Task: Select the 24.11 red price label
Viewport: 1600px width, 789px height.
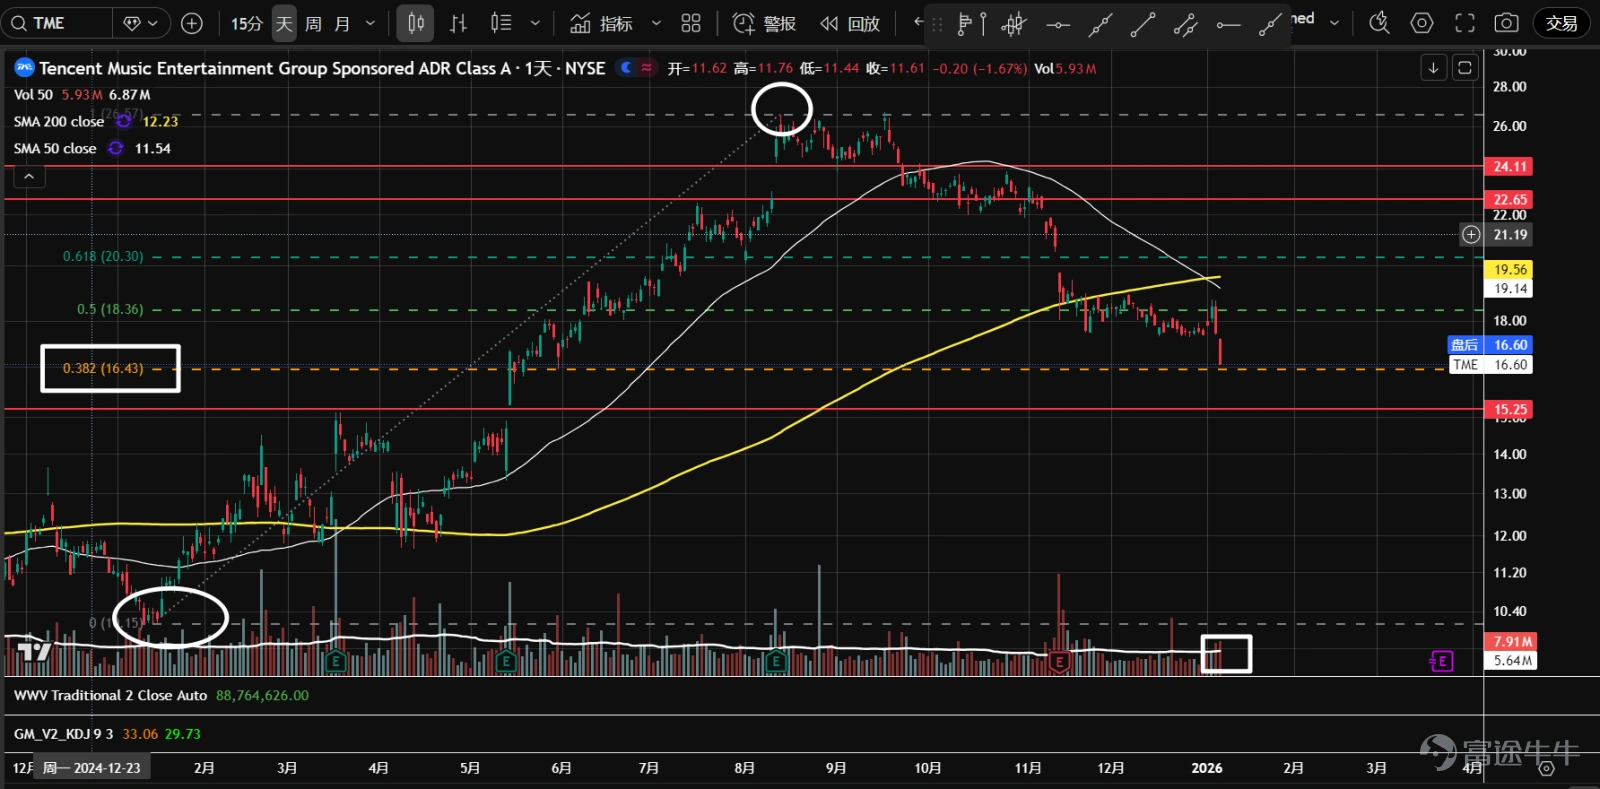Action: (x=1510, y=167)
